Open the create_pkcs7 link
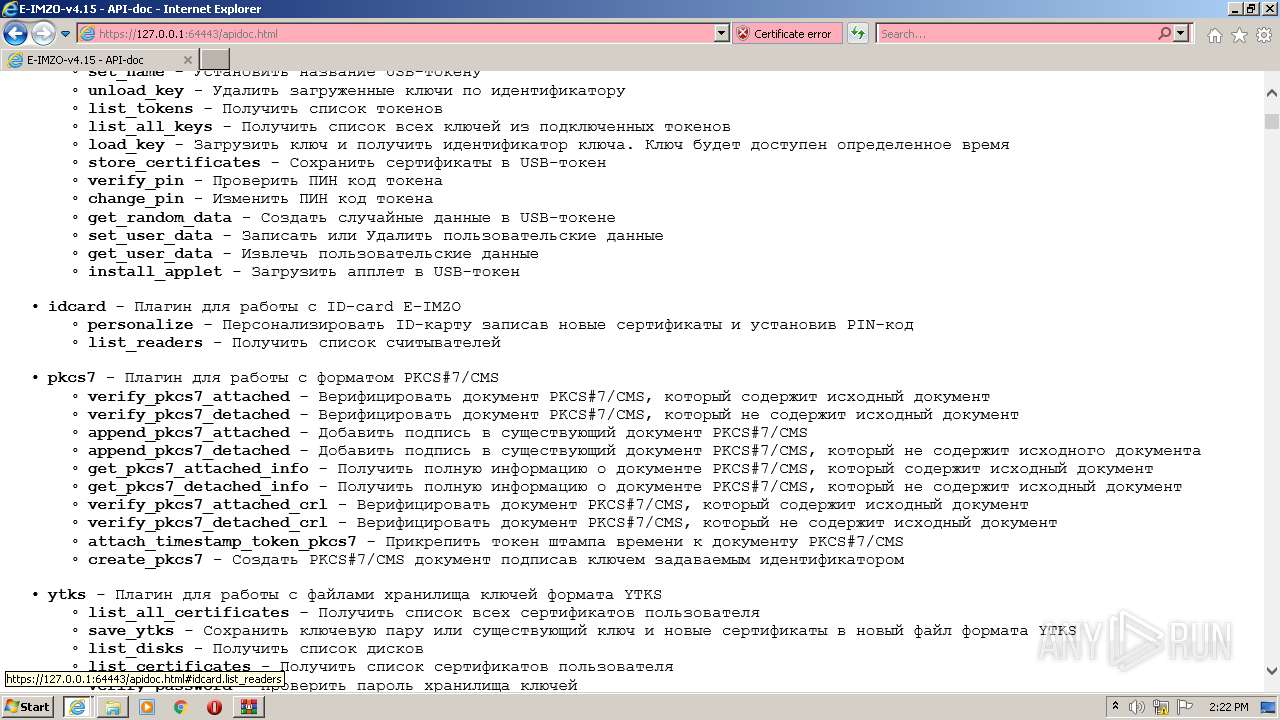 [145, 560]
